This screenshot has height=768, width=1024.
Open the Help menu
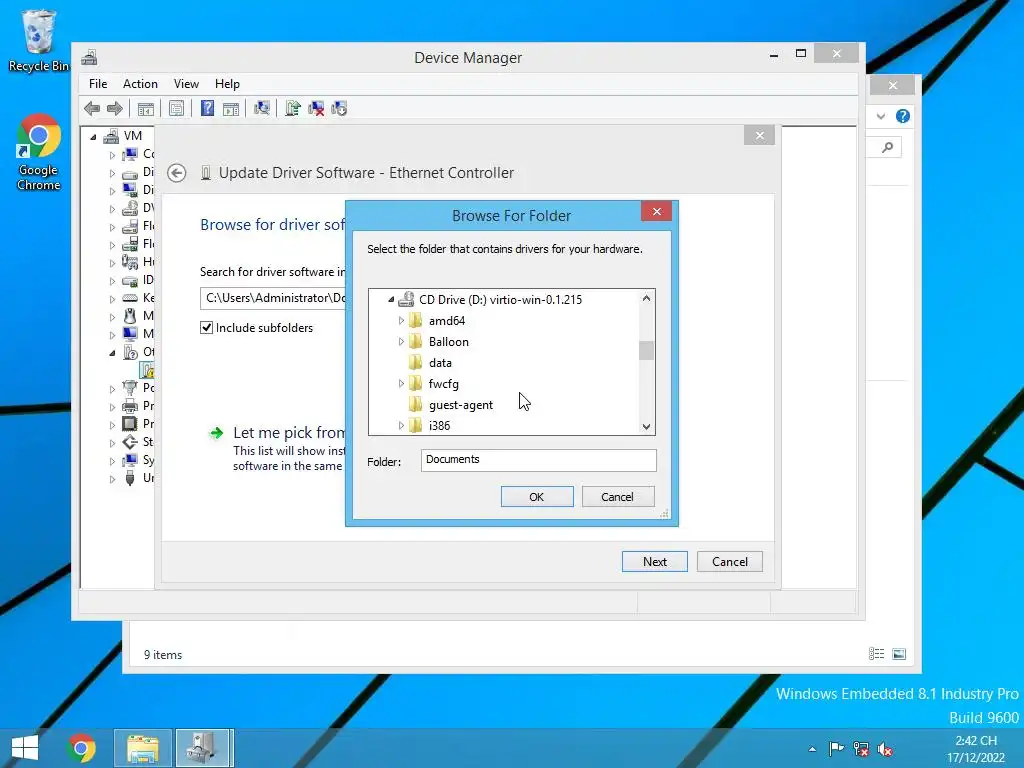click(x=227, y=84)
